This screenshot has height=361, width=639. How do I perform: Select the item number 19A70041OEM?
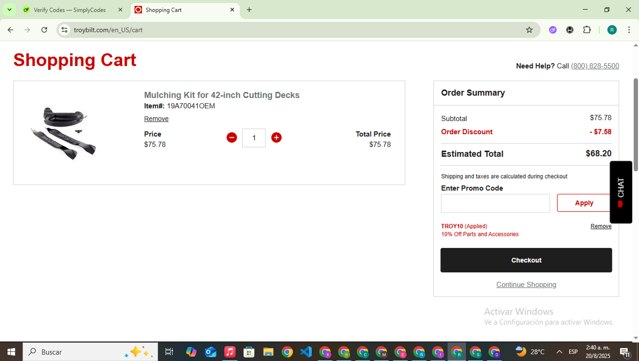(x=191, y=106)
